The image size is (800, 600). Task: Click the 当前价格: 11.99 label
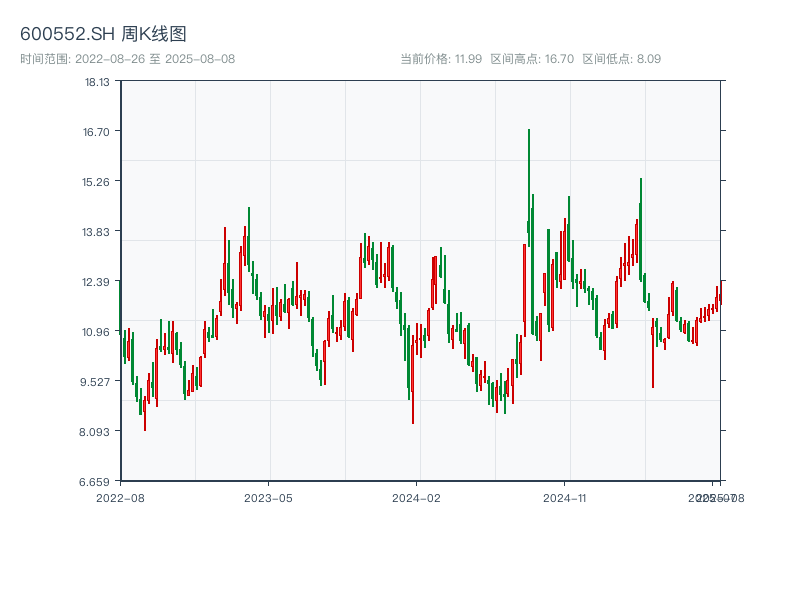click(x=441, y=59)
